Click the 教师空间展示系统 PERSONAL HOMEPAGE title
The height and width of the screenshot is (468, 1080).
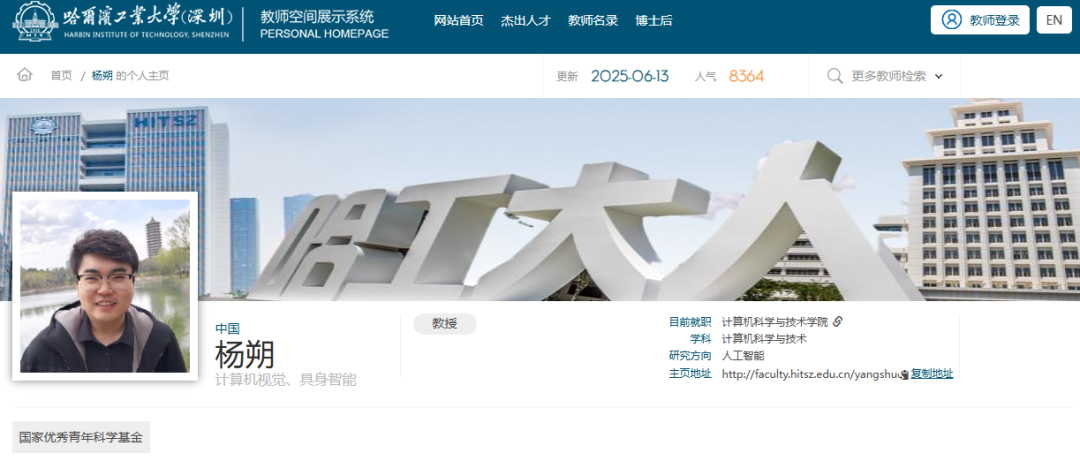coord(324,24)
